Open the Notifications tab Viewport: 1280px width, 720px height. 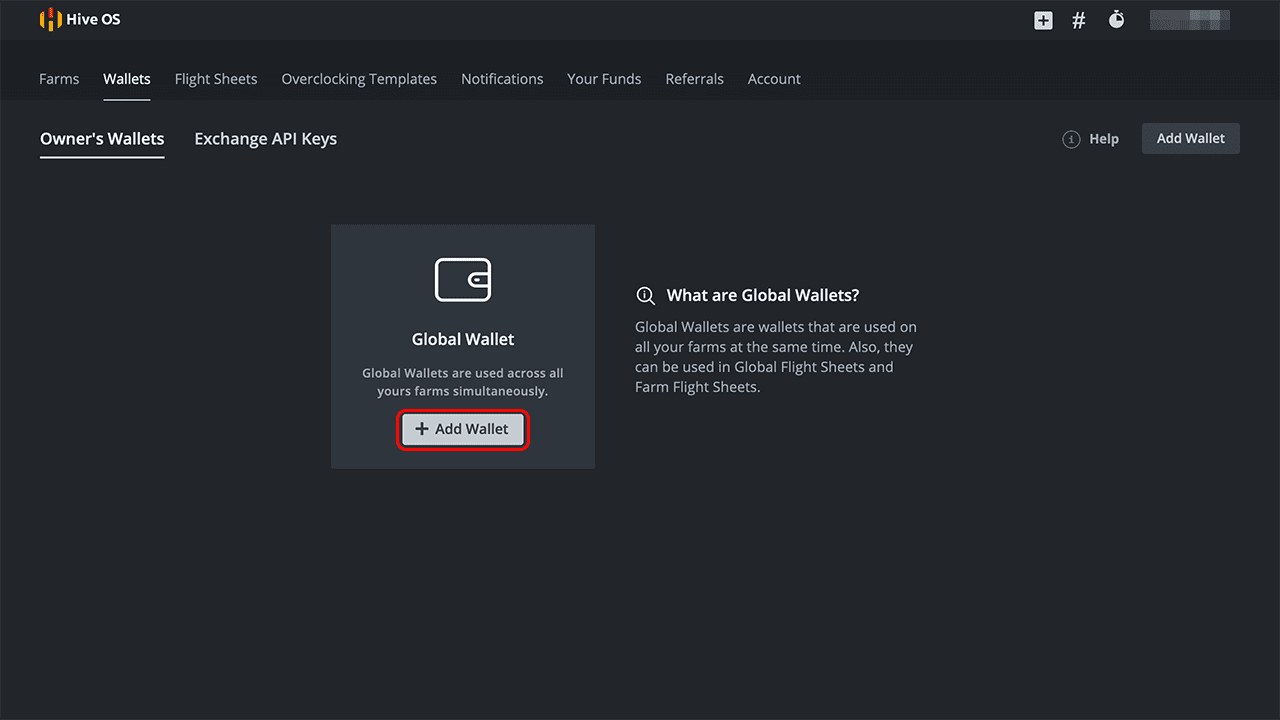pos(502,79)
